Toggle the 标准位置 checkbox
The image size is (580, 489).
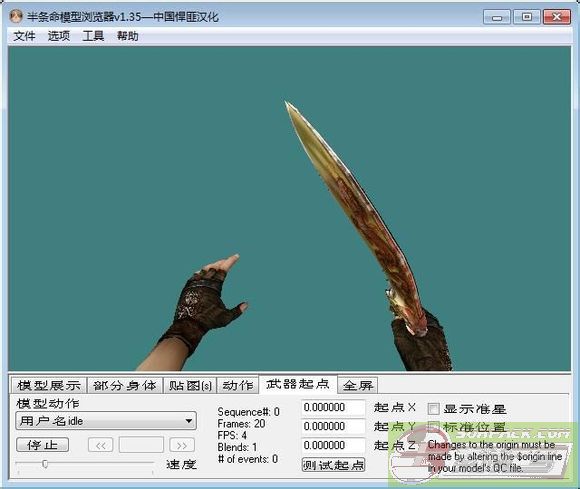click(x=433, y=427)
